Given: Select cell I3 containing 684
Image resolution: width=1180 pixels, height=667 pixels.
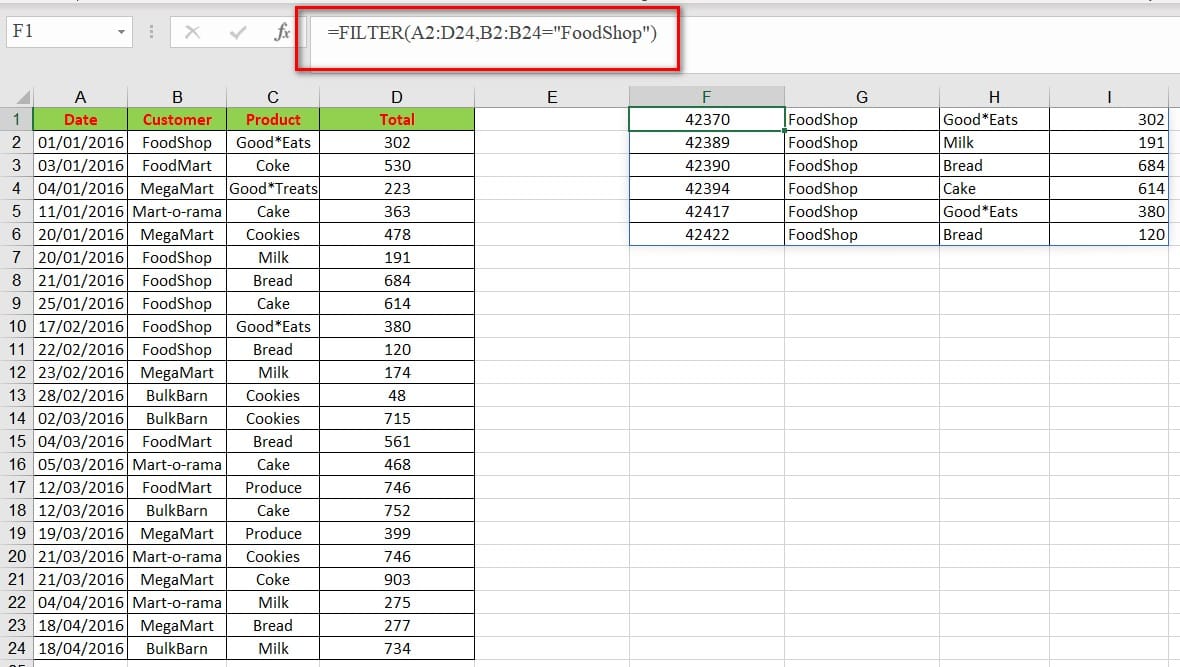Looking at the screenshot, I should (1108, 165).
